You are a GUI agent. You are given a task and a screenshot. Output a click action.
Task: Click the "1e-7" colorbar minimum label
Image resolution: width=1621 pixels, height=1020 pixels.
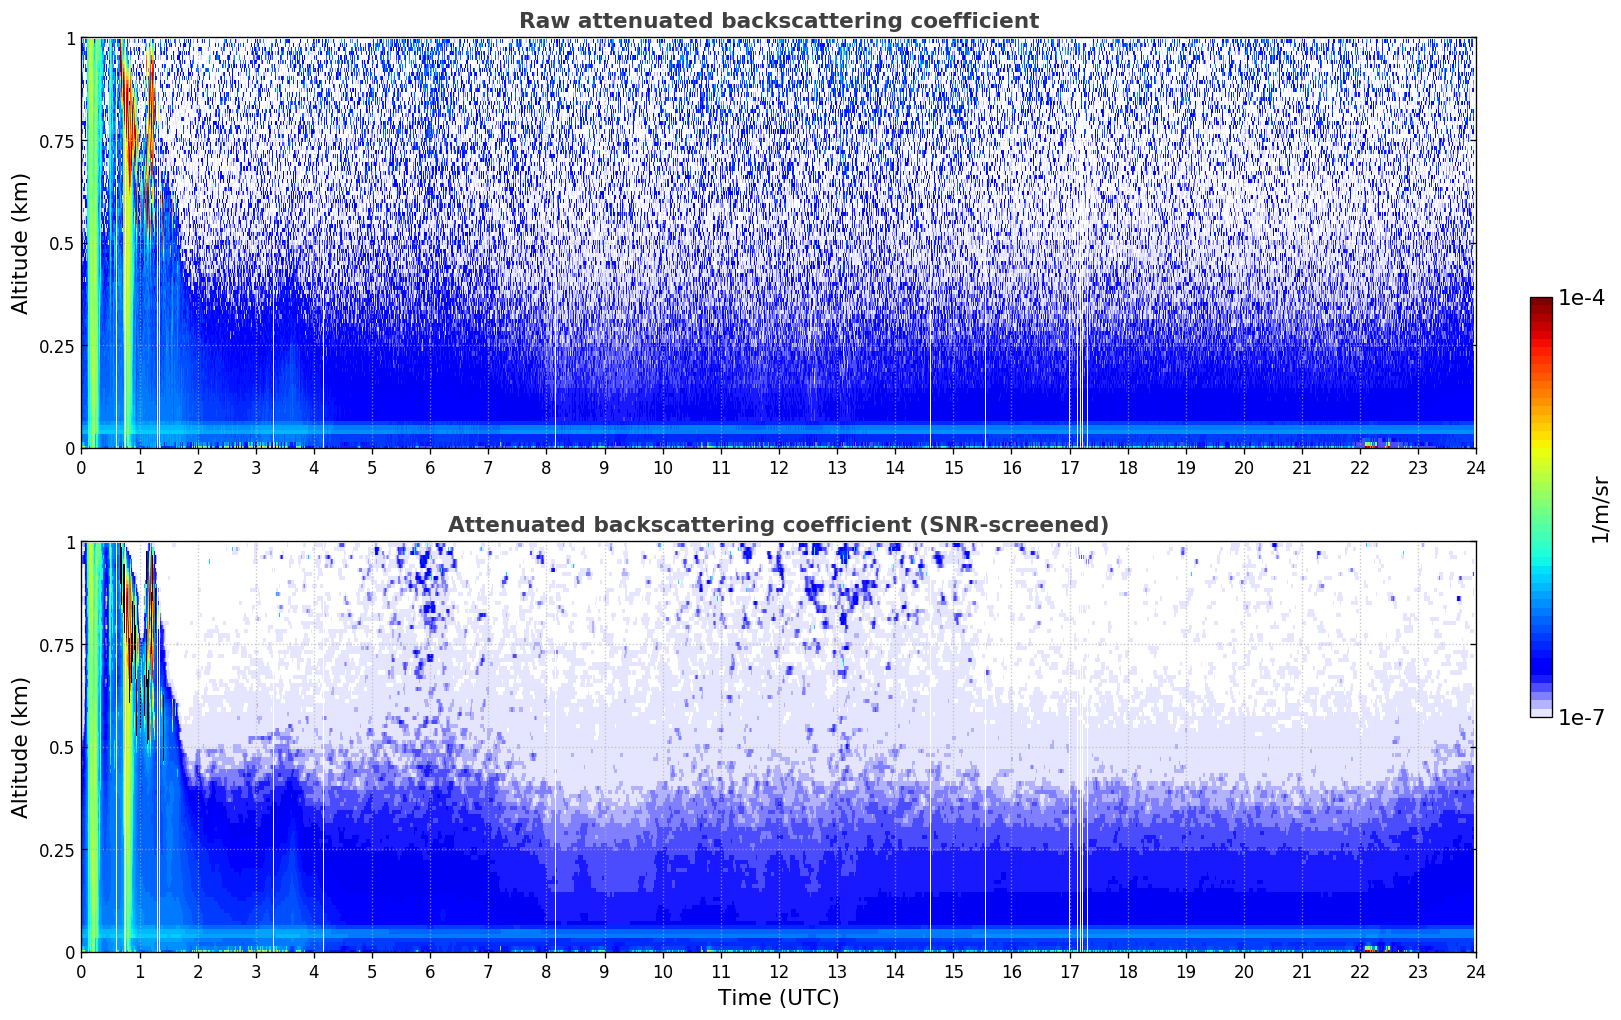coord(1581,717)
